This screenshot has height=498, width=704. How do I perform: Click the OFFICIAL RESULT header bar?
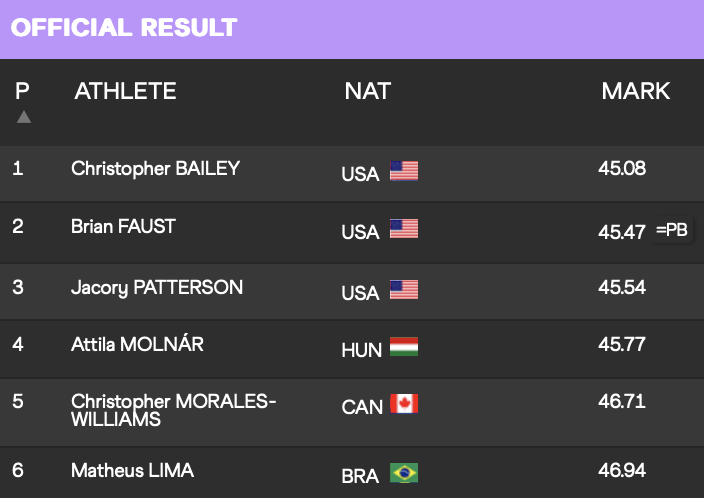pyautogui.click(x=352, y=29)
